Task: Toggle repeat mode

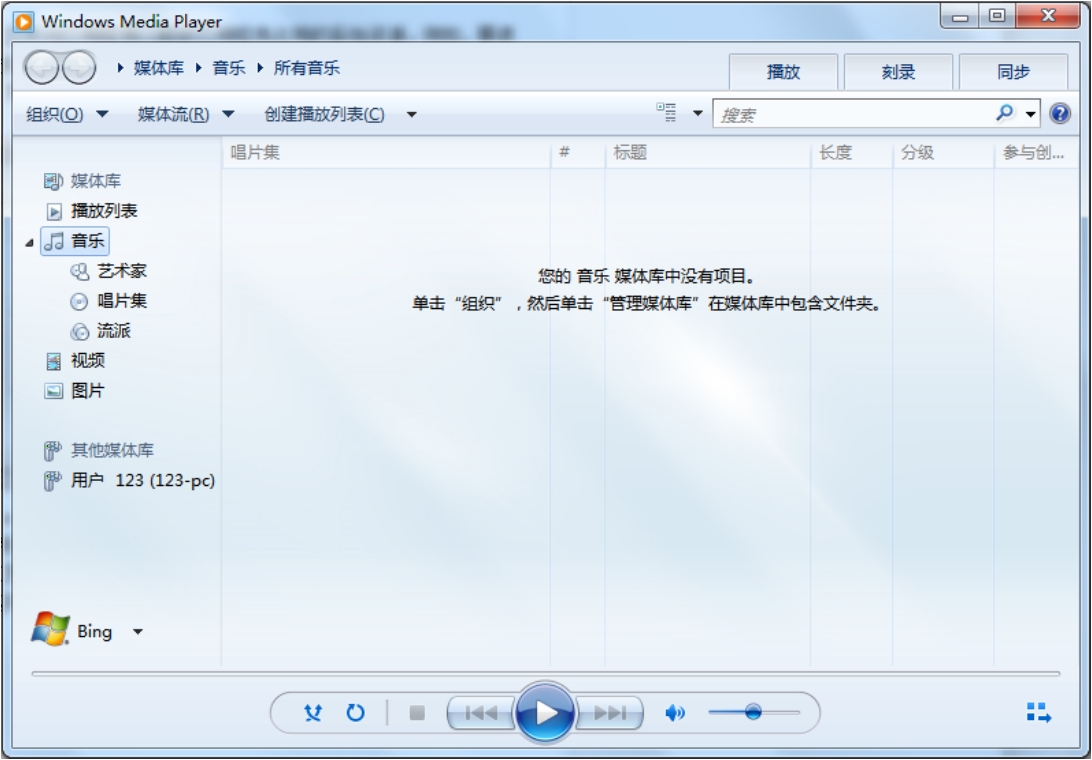Action: click(355, 713)
